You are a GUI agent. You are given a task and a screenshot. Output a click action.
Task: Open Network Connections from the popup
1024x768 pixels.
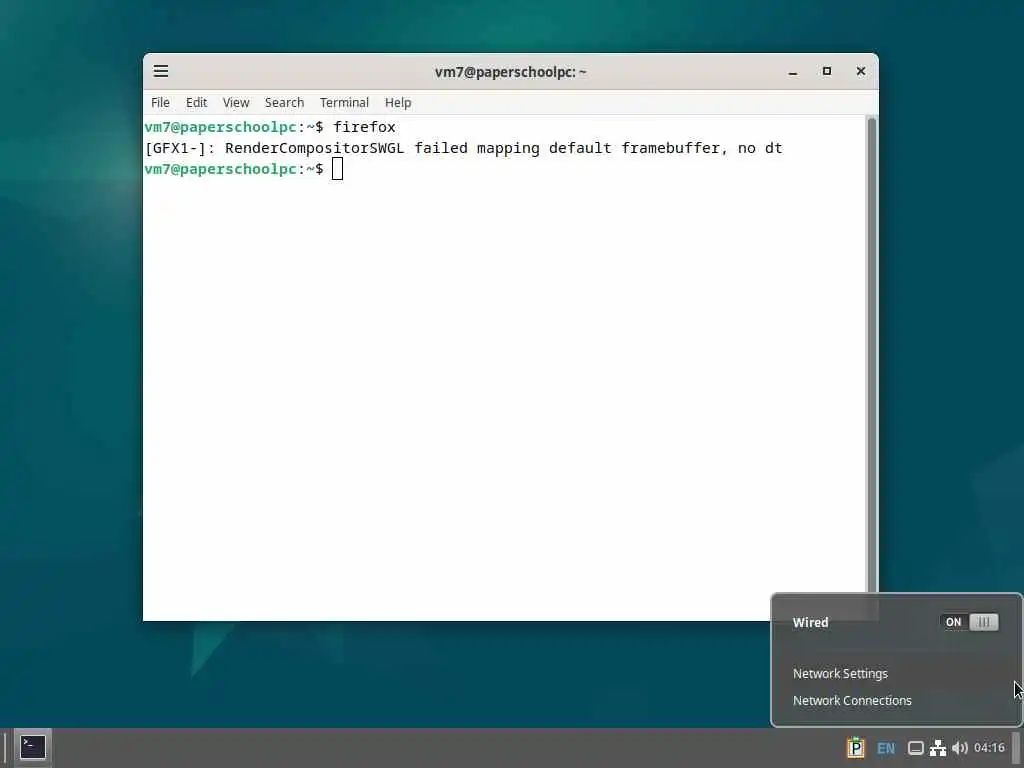[852, 700]
